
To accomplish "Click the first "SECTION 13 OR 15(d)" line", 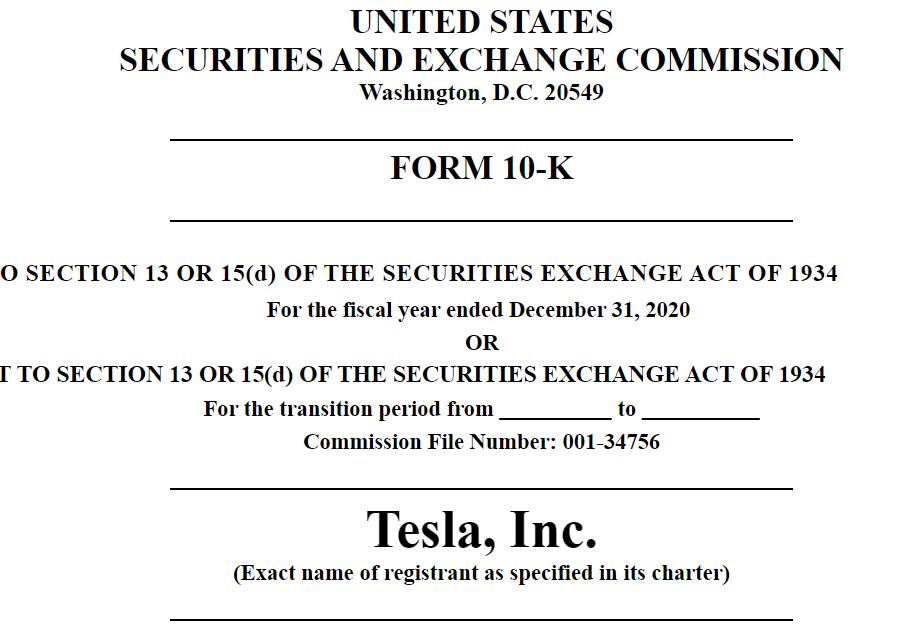I will tap(419, 274).
